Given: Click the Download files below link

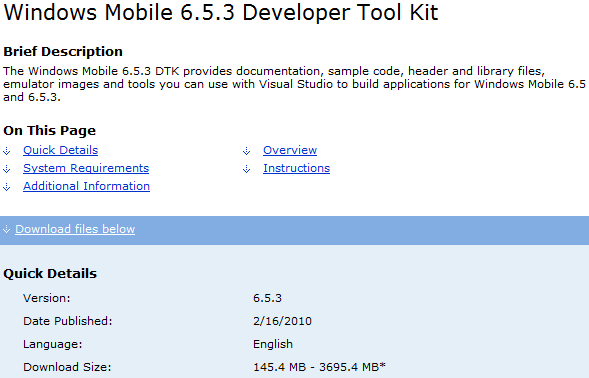Looking at the screenshot, I should [x=75, y=229].
